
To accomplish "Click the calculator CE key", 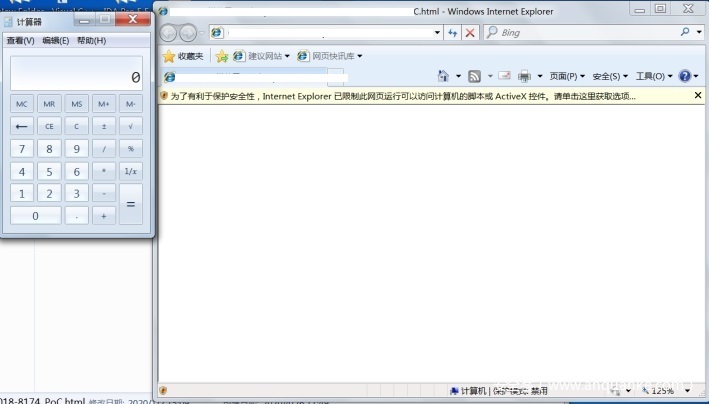I will 49,126.
